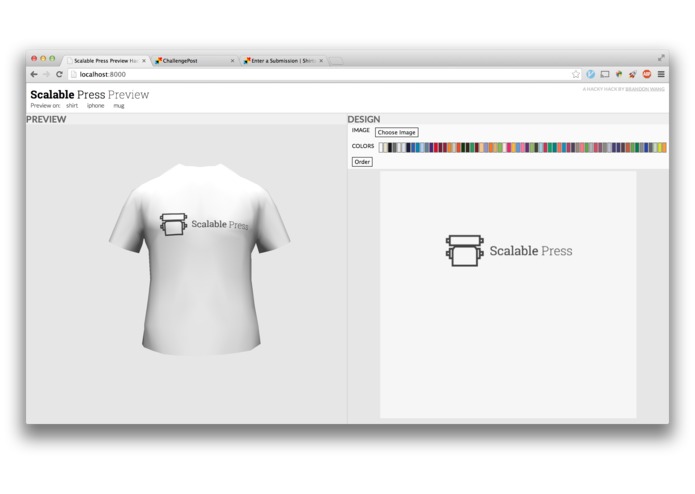Pick the bright yellow color swatch
This screenshot has width=695, height=494.
660,148
